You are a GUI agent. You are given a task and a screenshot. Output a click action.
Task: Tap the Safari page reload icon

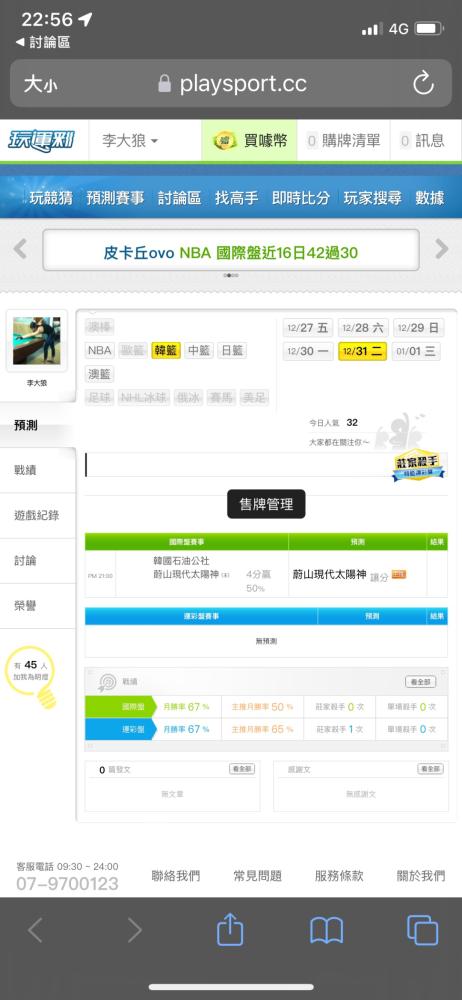pos(423,84)
